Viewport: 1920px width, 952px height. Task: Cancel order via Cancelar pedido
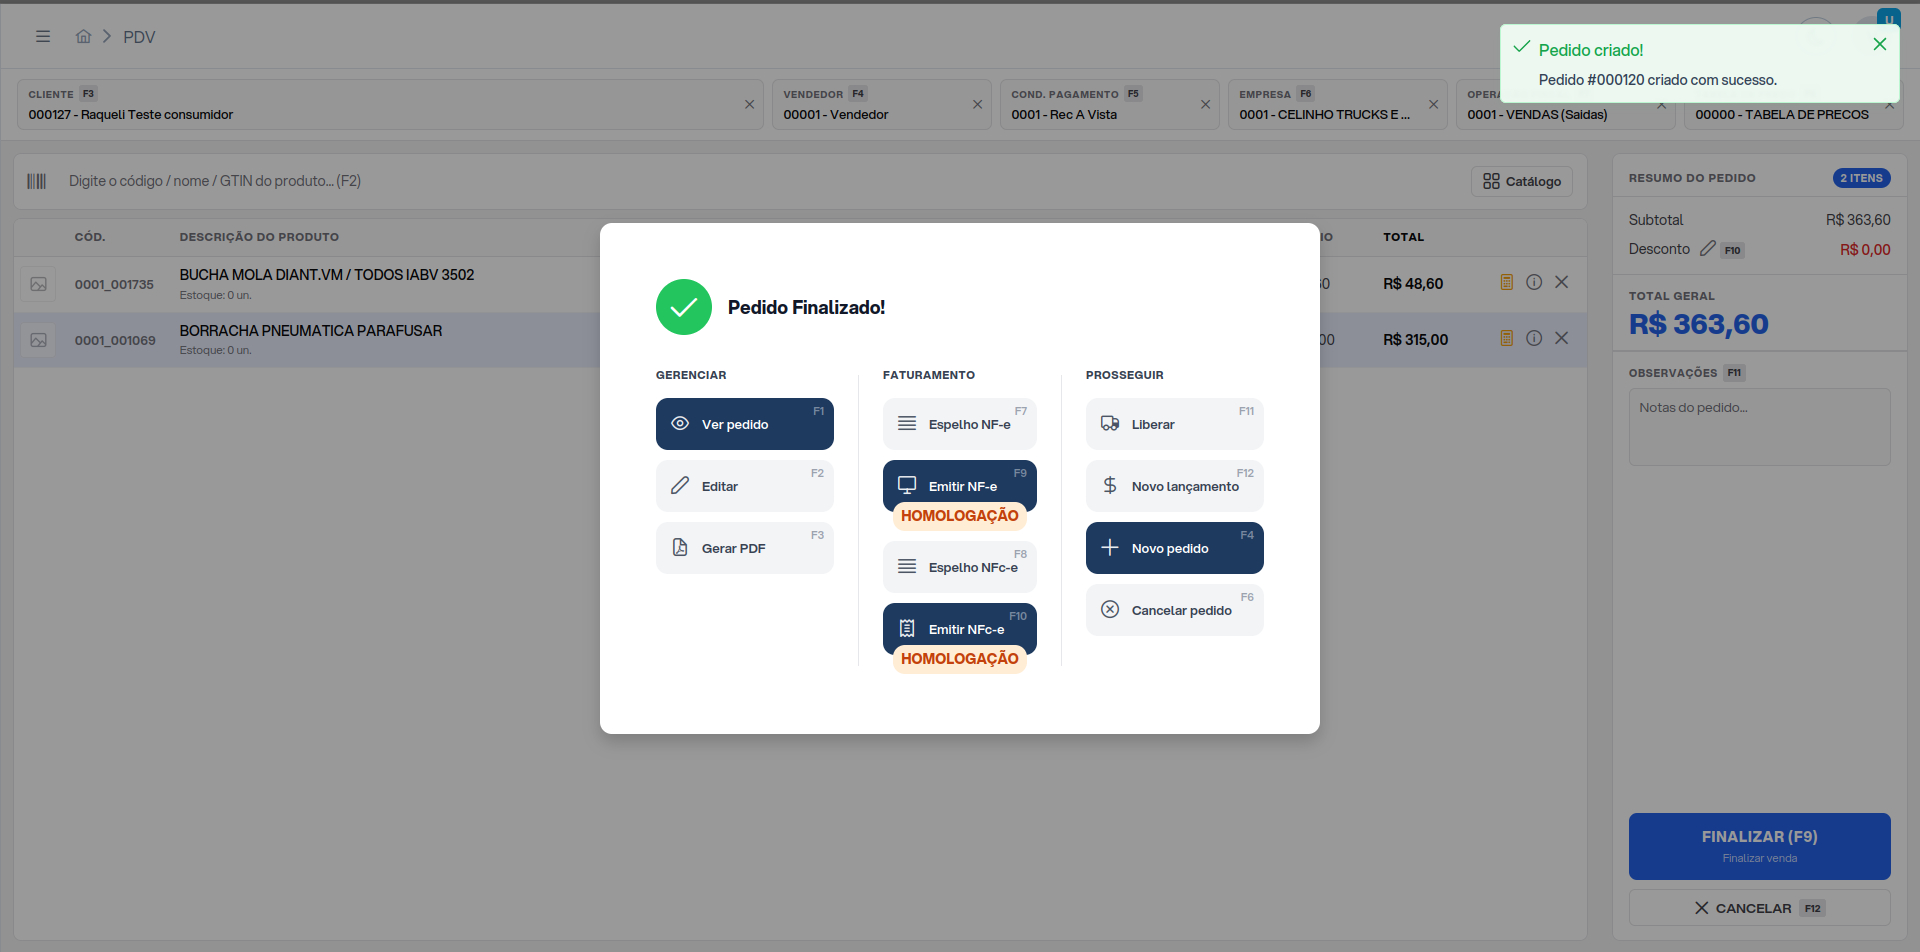1175,610
